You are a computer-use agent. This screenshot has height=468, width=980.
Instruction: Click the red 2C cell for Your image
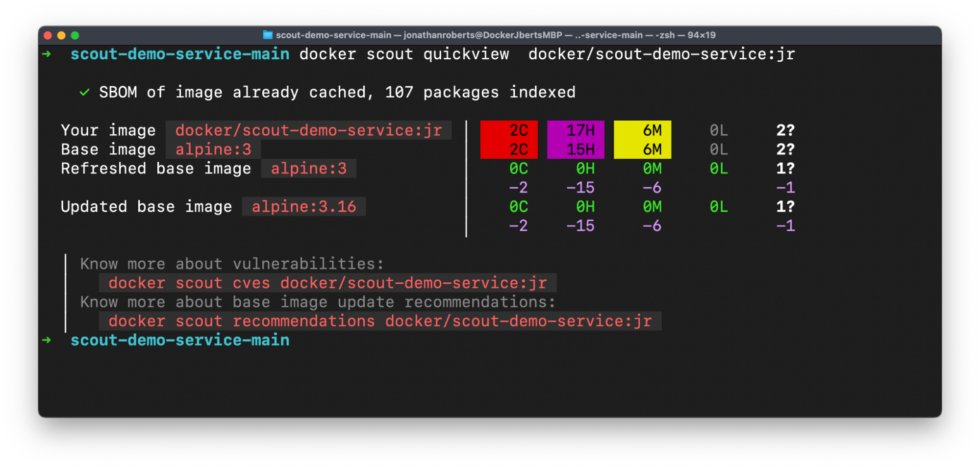point(509,131)
